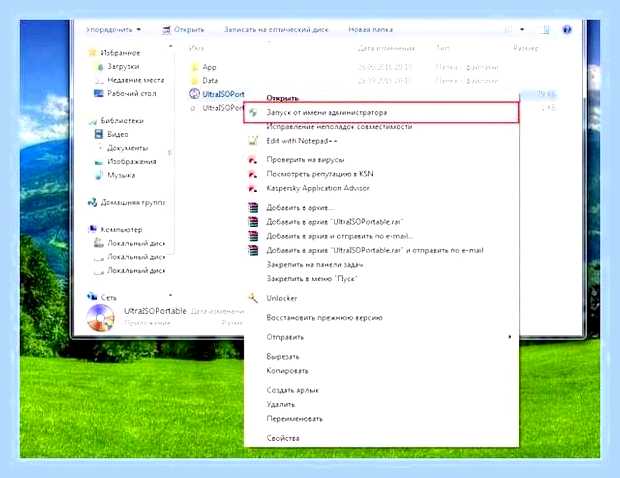Click Kaspersky icon beside Kaspersky Application Advisor
620x478 pixels.
pos(253,188)
